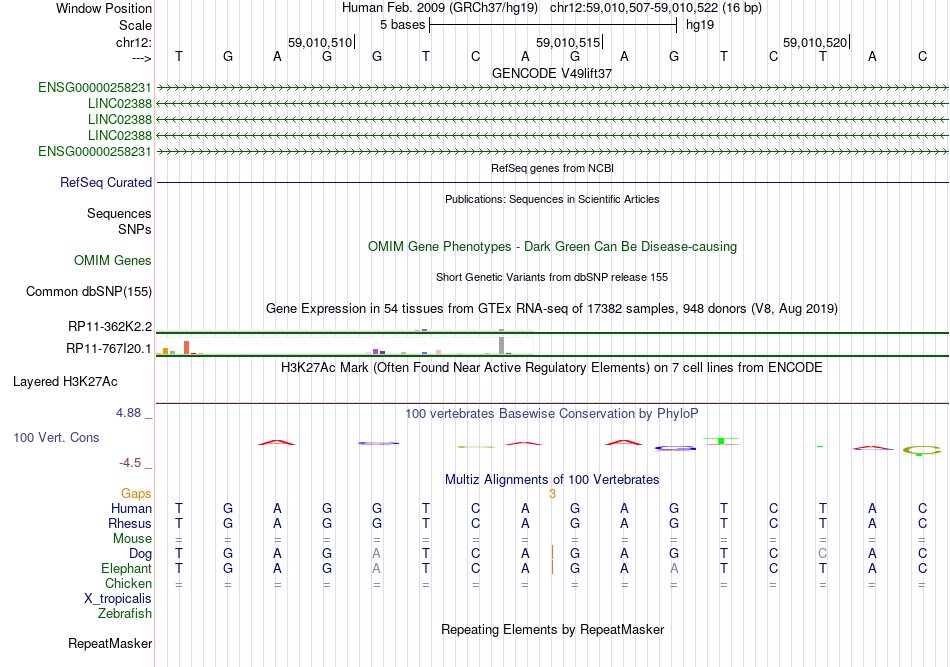Click the GTEx Gene Expression track title
Viewport: 950px width, 667px height.
tap(552, 309)
